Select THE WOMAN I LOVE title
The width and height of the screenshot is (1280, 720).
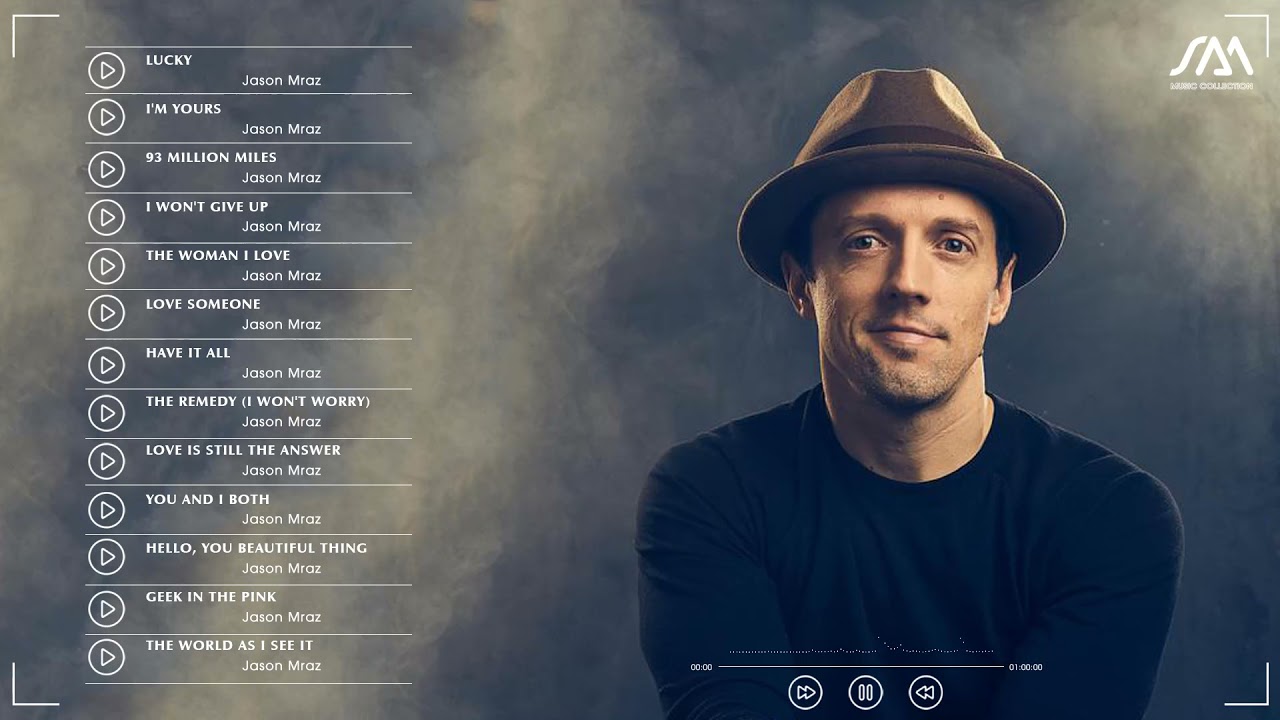coord(218,255)
